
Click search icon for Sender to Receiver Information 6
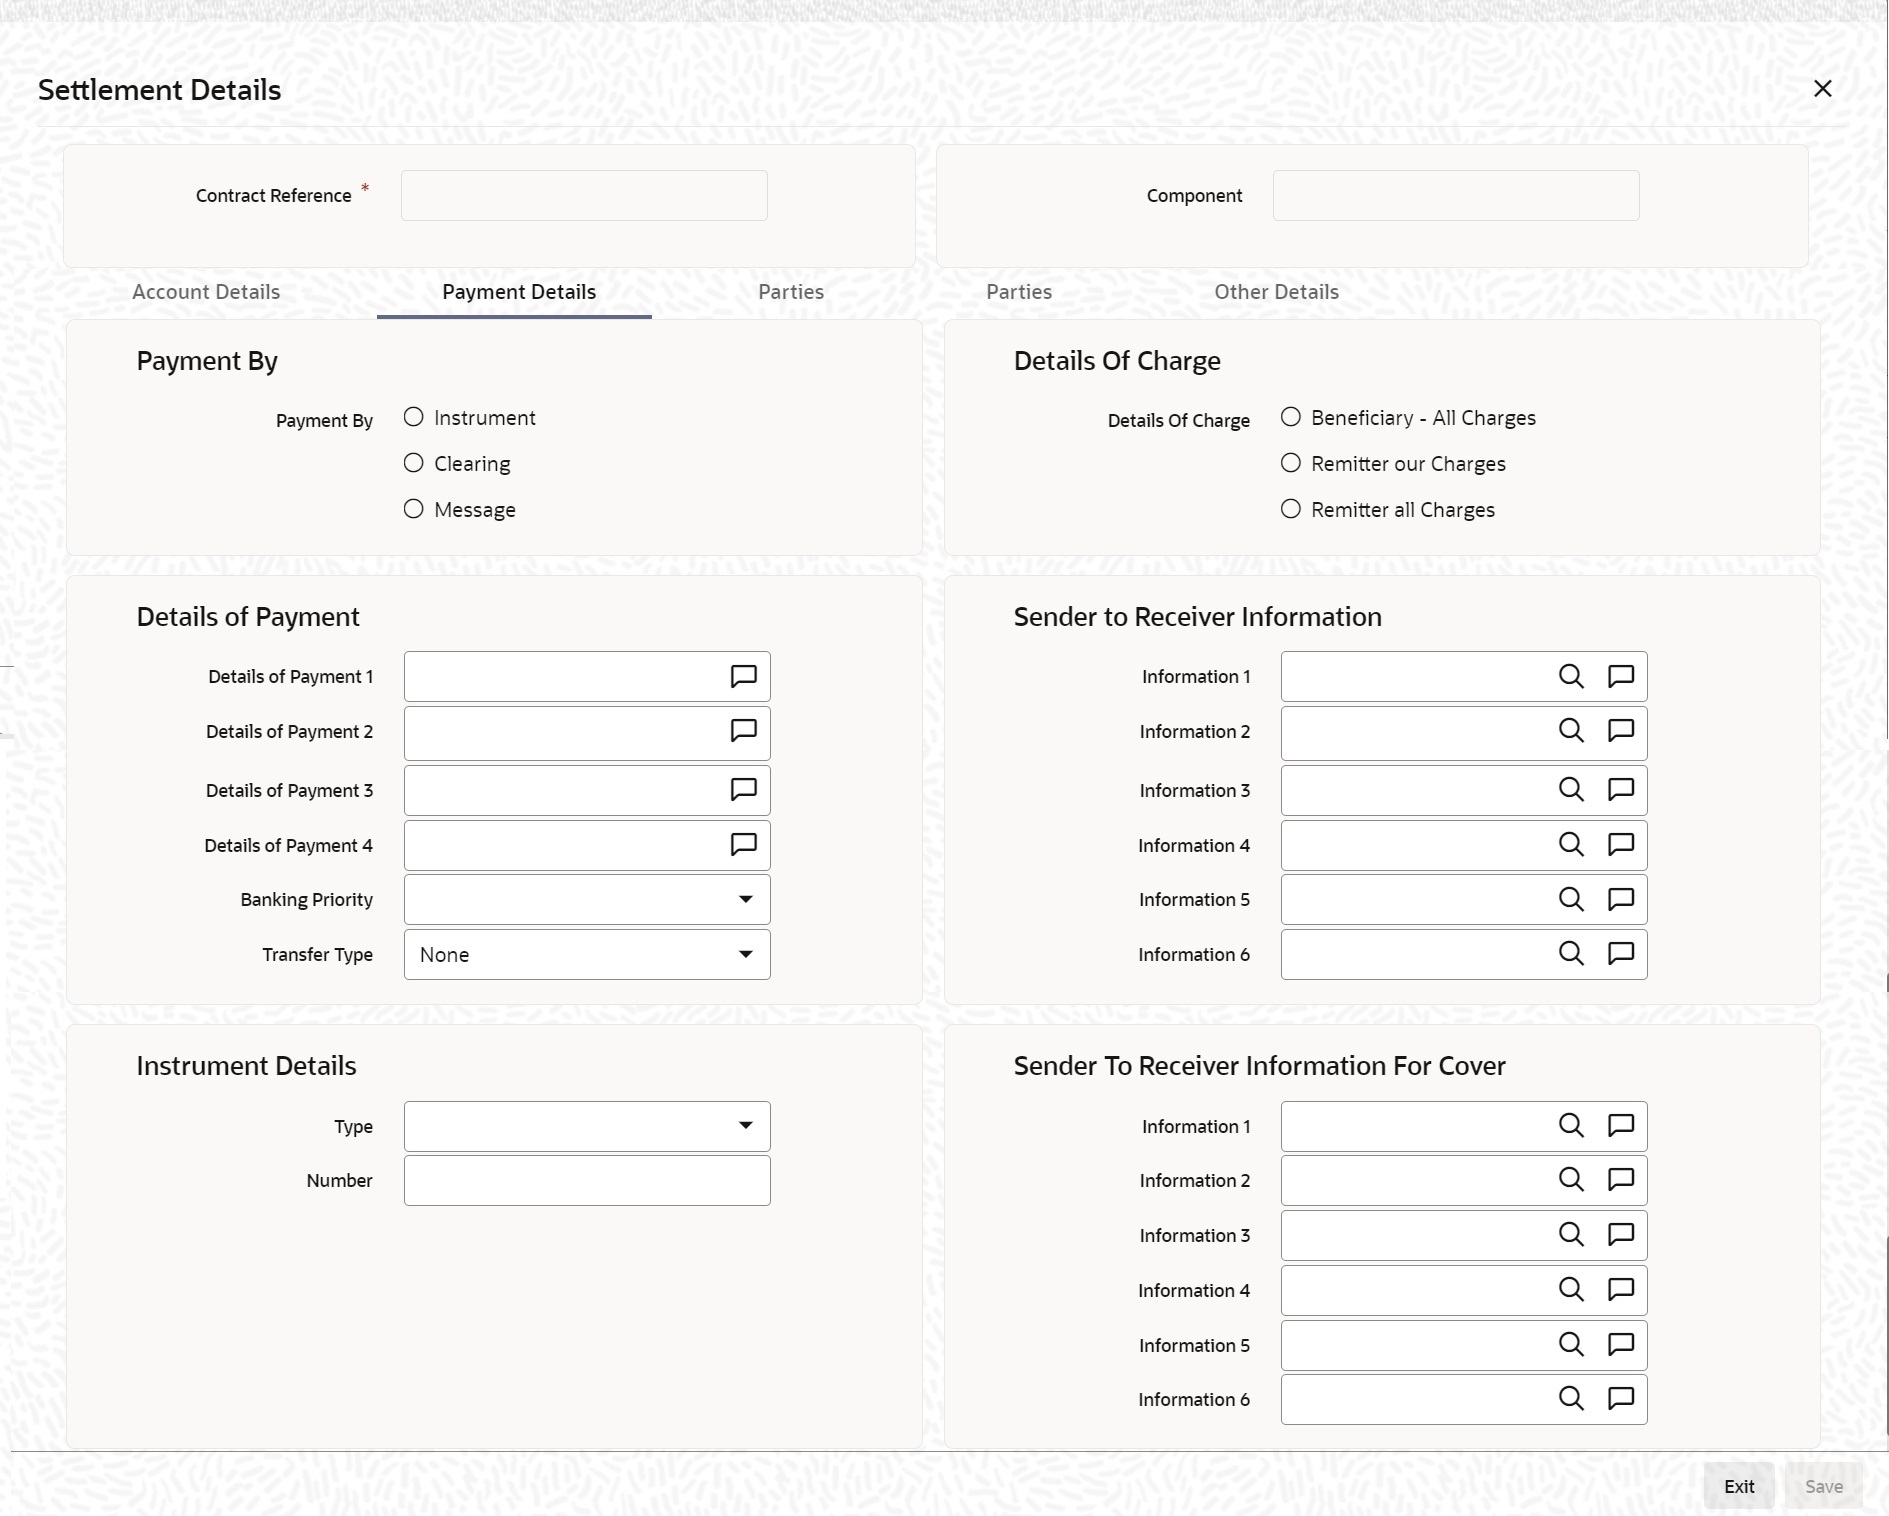(x=1571, y=954)
